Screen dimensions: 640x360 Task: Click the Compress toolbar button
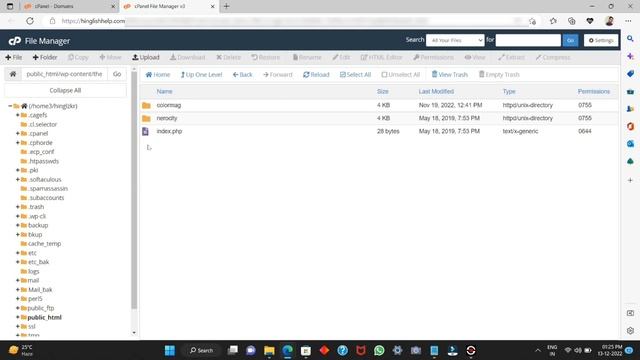pos(553,58)
